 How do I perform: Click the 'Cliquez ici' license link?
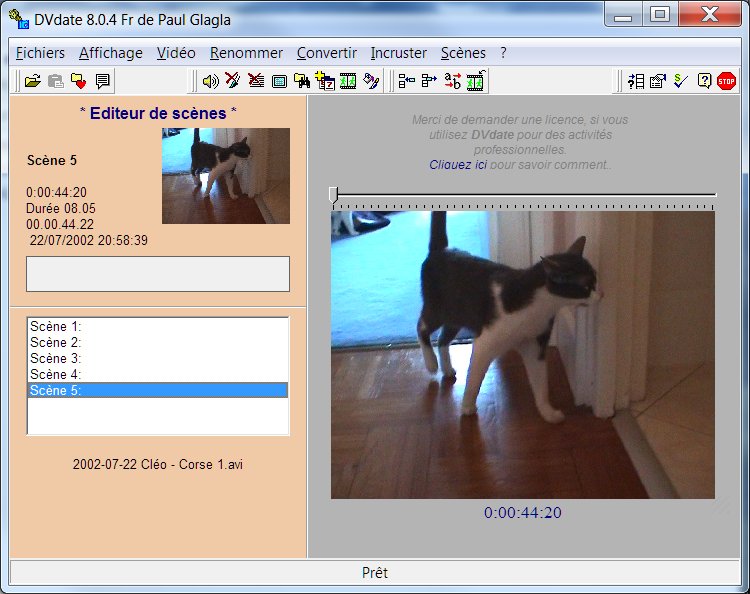pyautogui.click(x=458, y=164)
